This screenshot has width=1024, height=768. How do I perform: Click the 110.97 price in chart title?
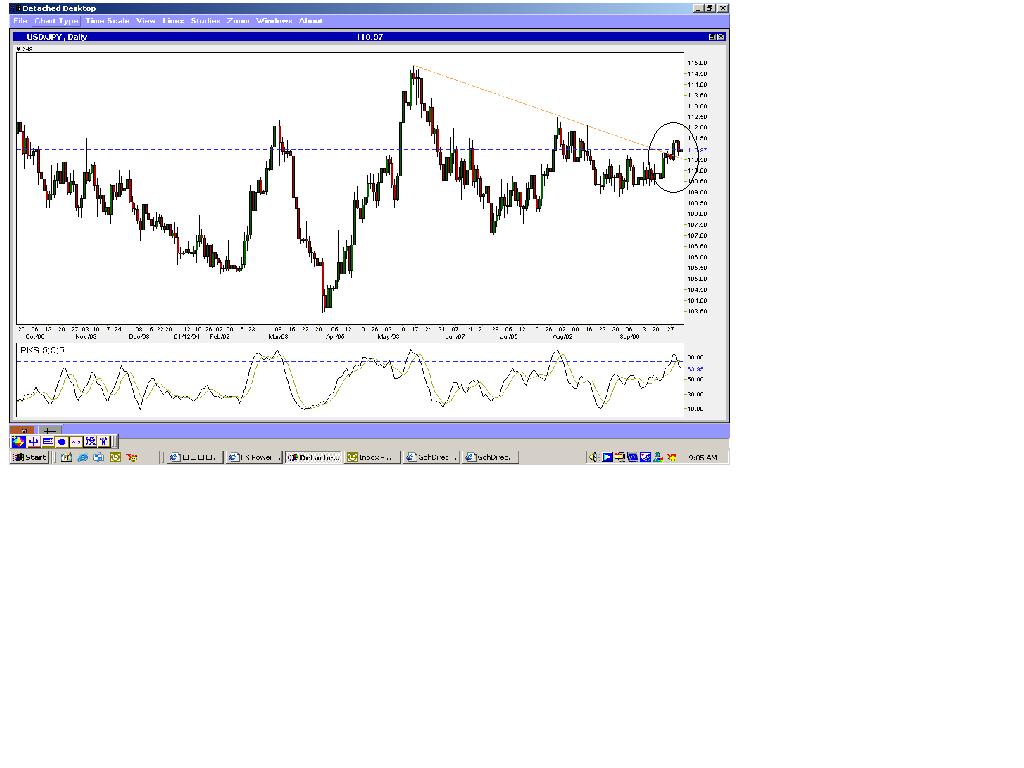[x=370, y=37]
